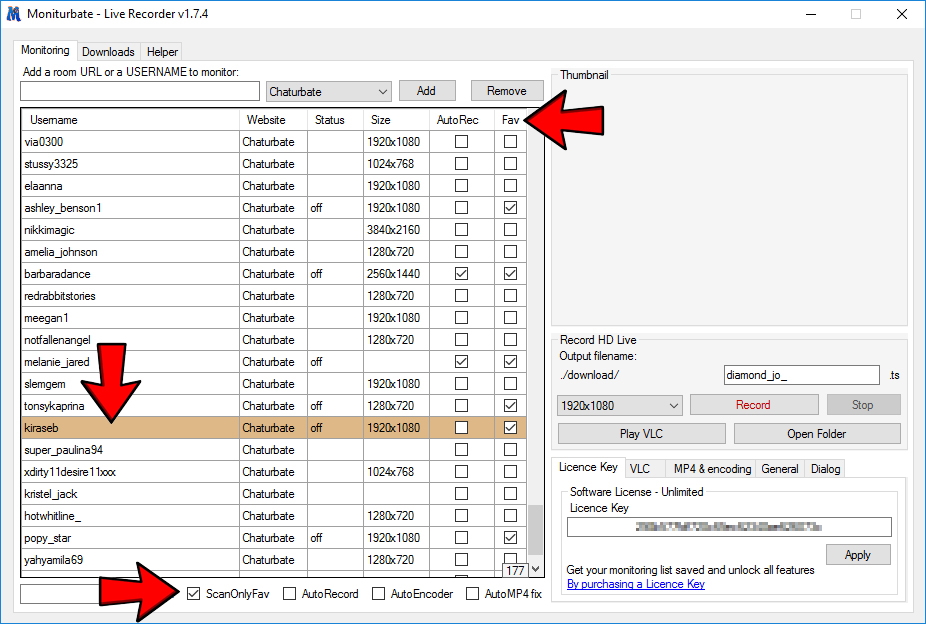This screenshot has height=624, width=926.
Task: Click the scroll-down arrow of the user list
Action: click(535, 569)
